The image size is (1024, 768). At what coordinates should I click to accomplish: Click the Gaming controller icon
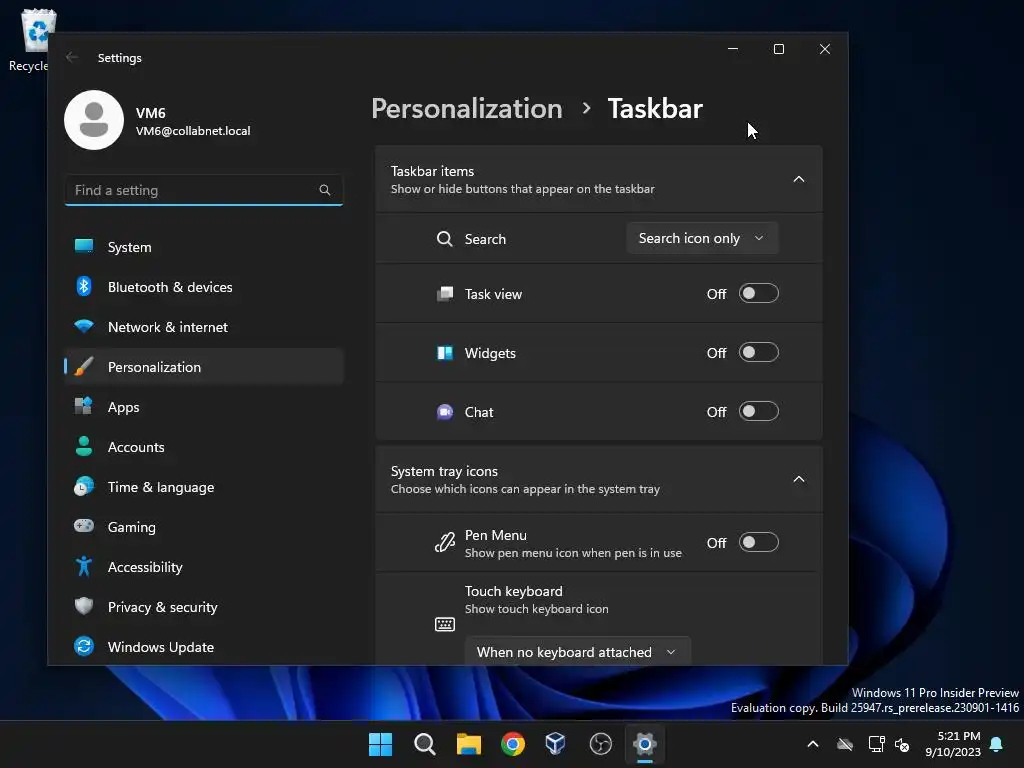pyautogui.click(x=84, y=526)
